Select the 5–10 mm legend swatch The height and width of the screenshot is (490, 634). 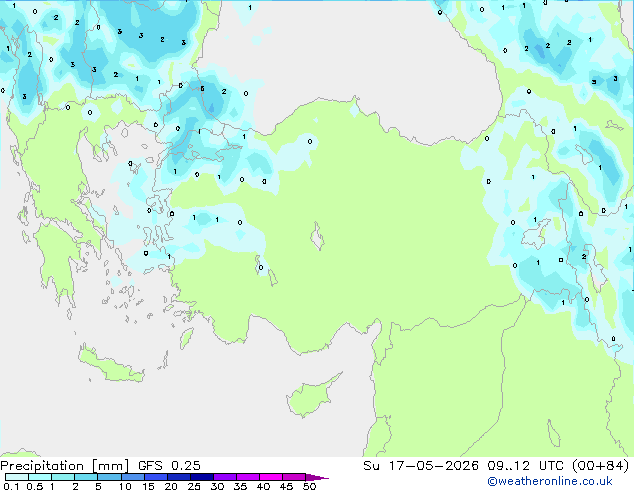click(x=109, y=477)
